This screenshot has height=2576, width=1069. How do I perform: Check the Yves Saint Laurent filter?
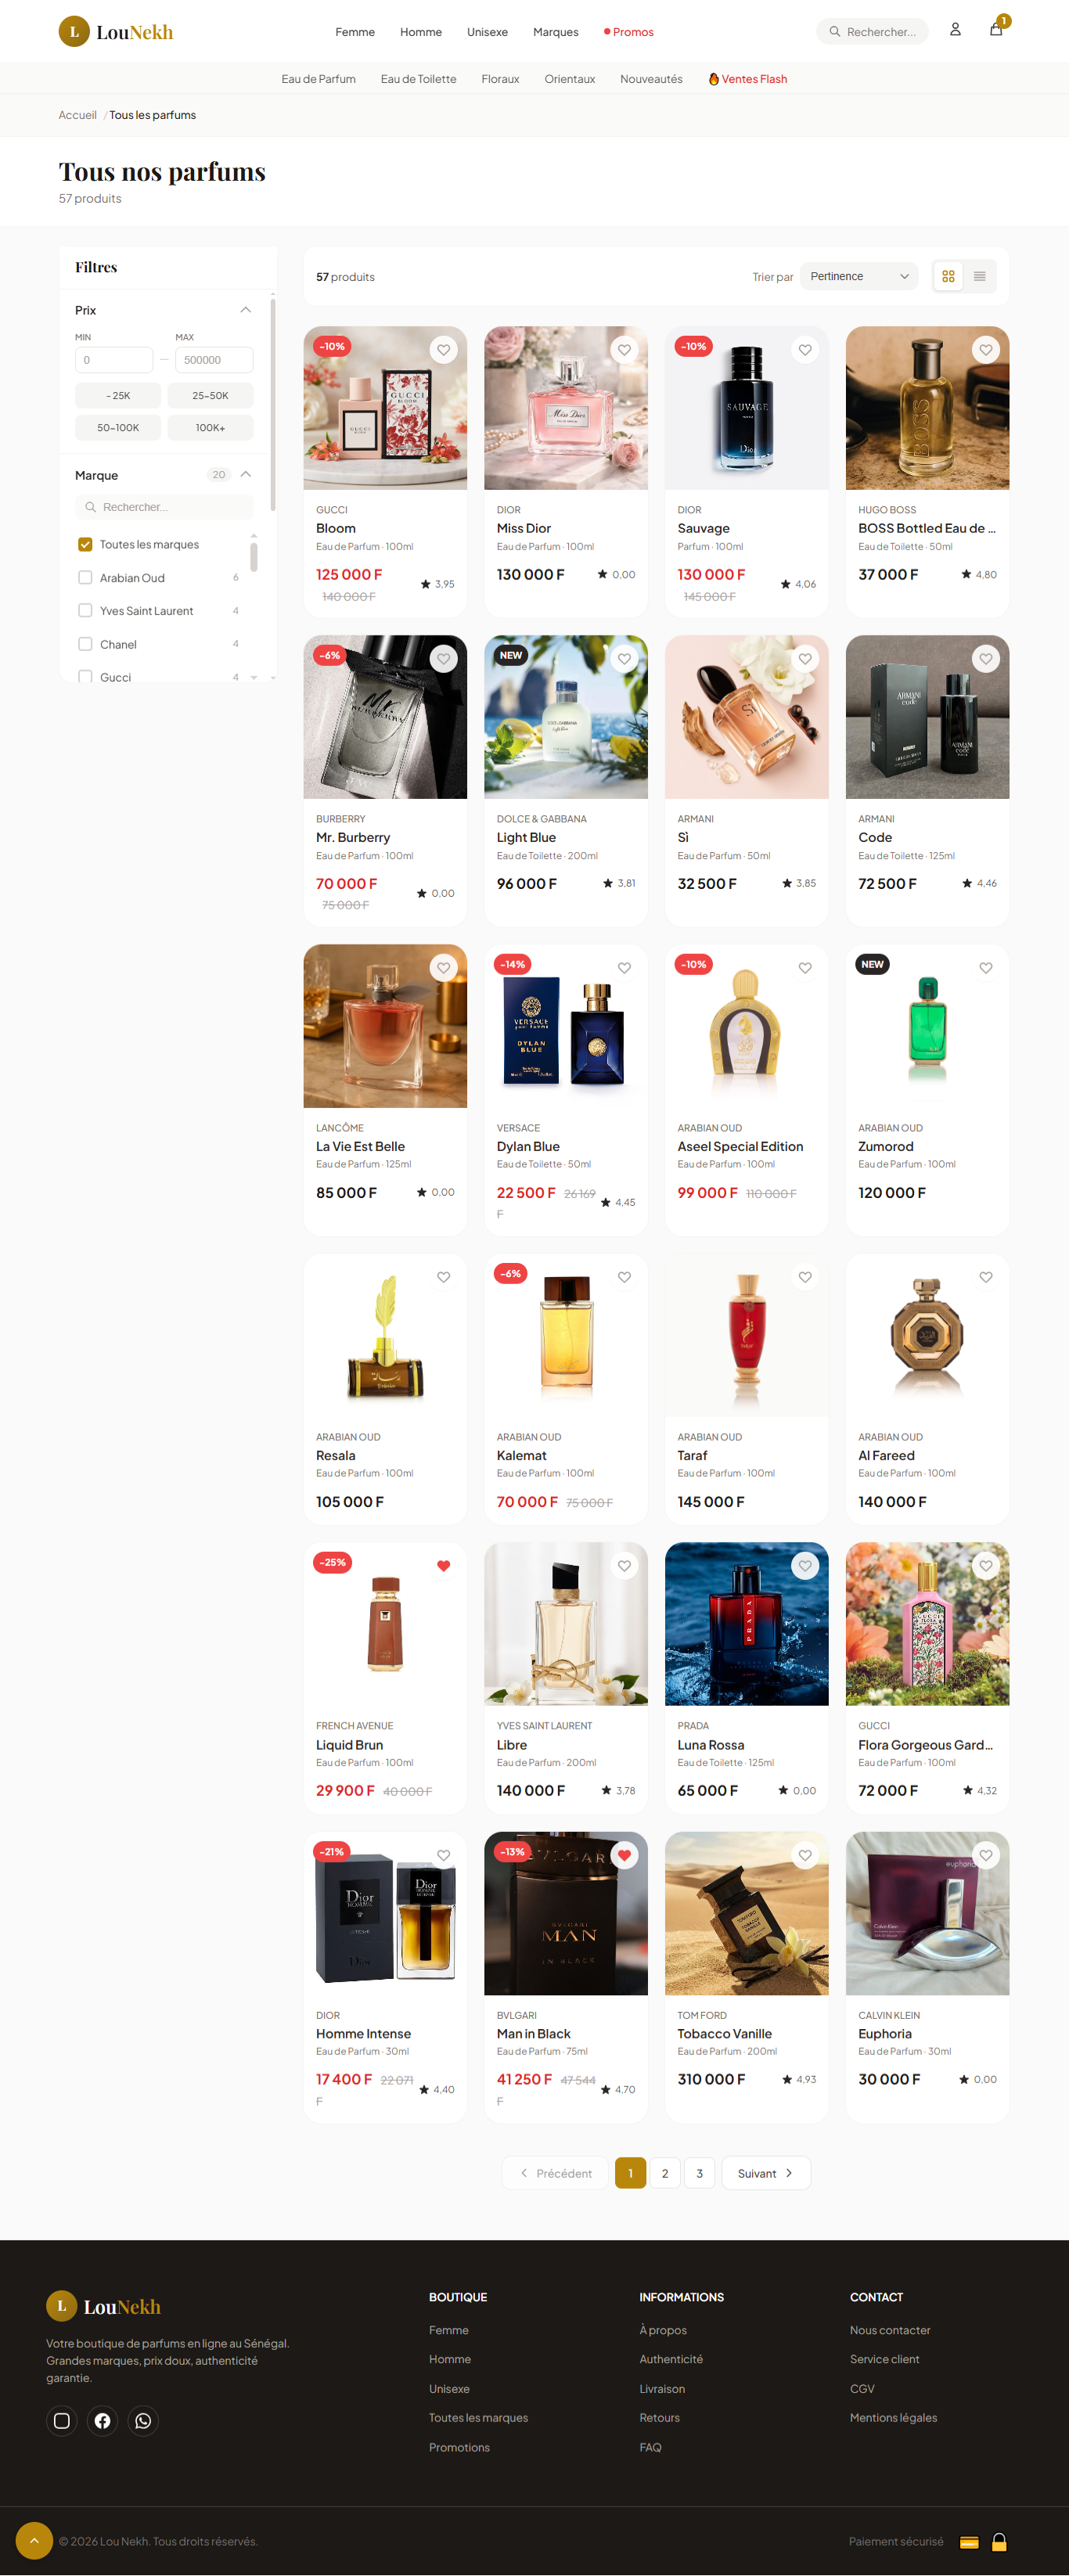pyautogui.click(x=85, y=611)
